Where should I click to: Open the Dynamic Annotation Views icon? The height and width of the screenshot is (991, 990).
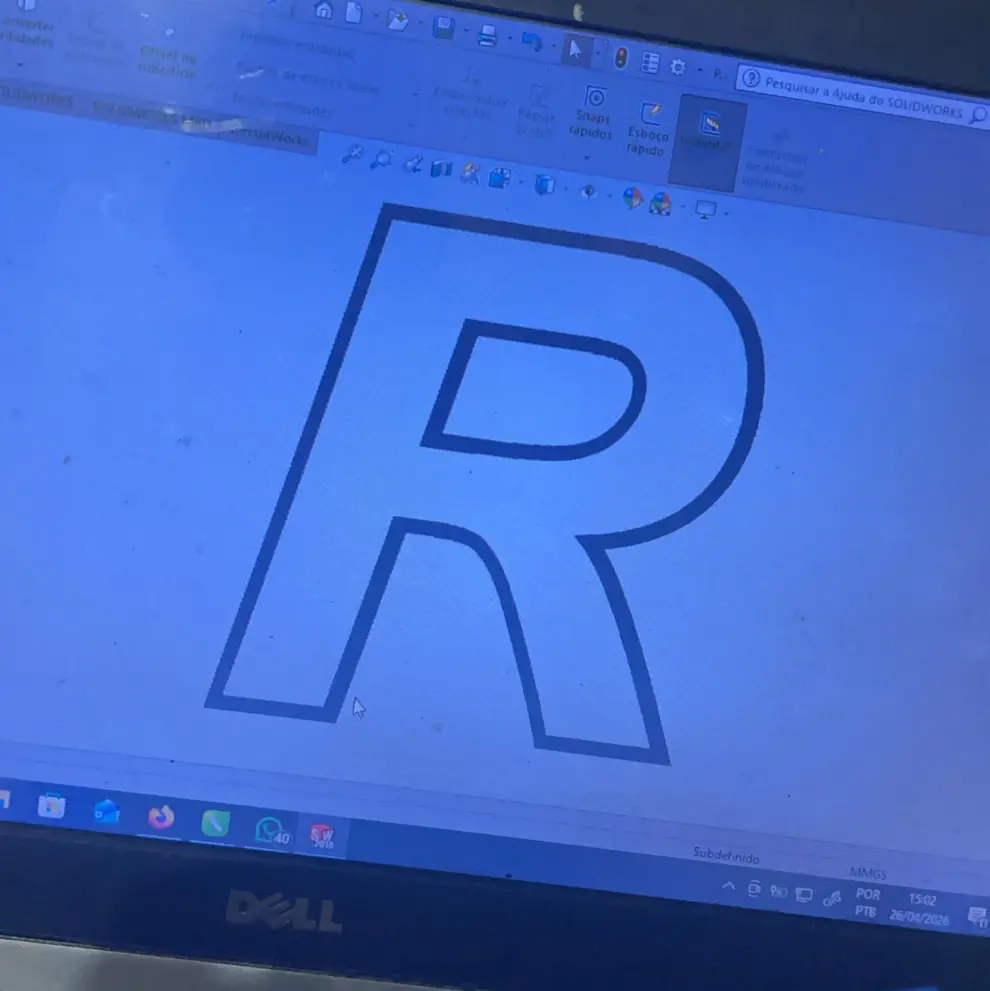tap(470, 173)
